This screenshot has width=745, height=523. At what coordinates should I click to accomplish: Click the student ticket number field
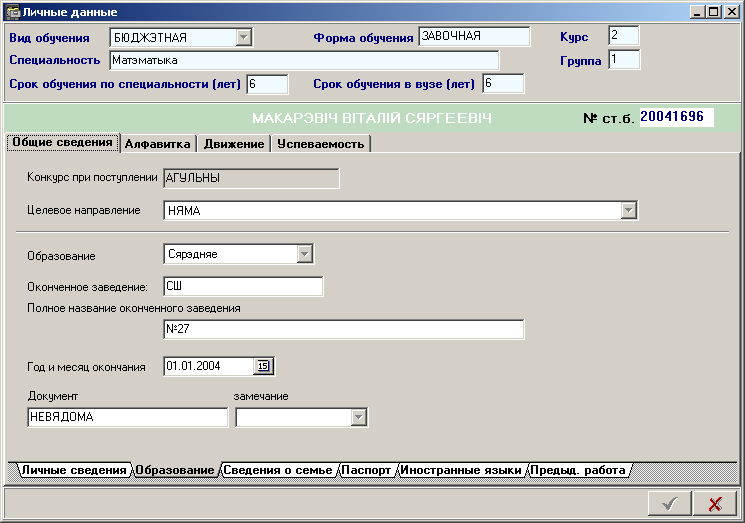tap(676, 117)
